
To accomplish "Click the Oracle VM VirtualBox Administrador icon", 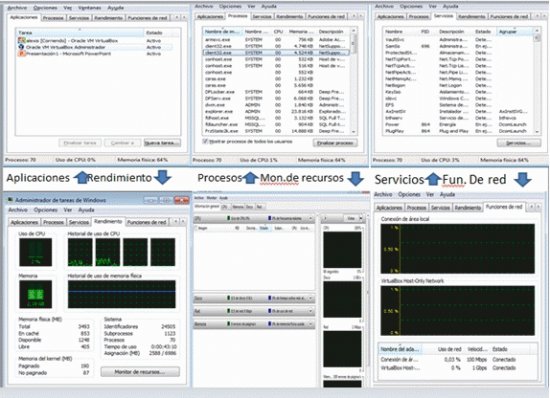I will (x=21, y=47).
